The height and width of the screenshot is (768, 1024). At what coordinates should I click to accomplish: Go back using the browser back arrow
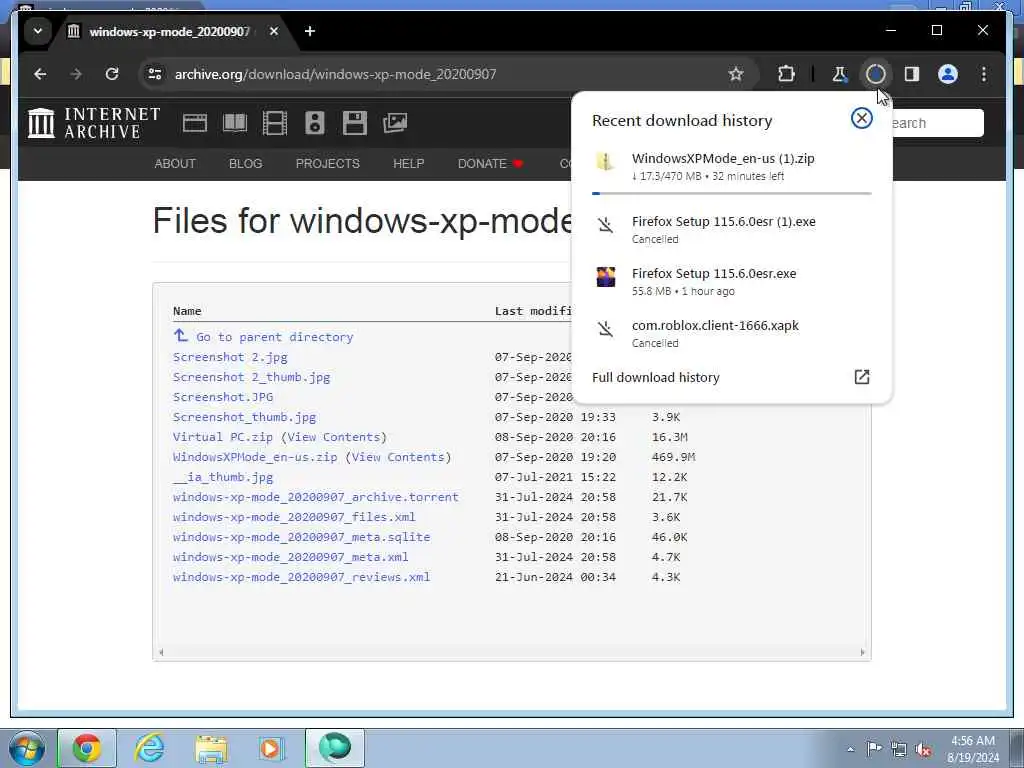pos(40,74)
